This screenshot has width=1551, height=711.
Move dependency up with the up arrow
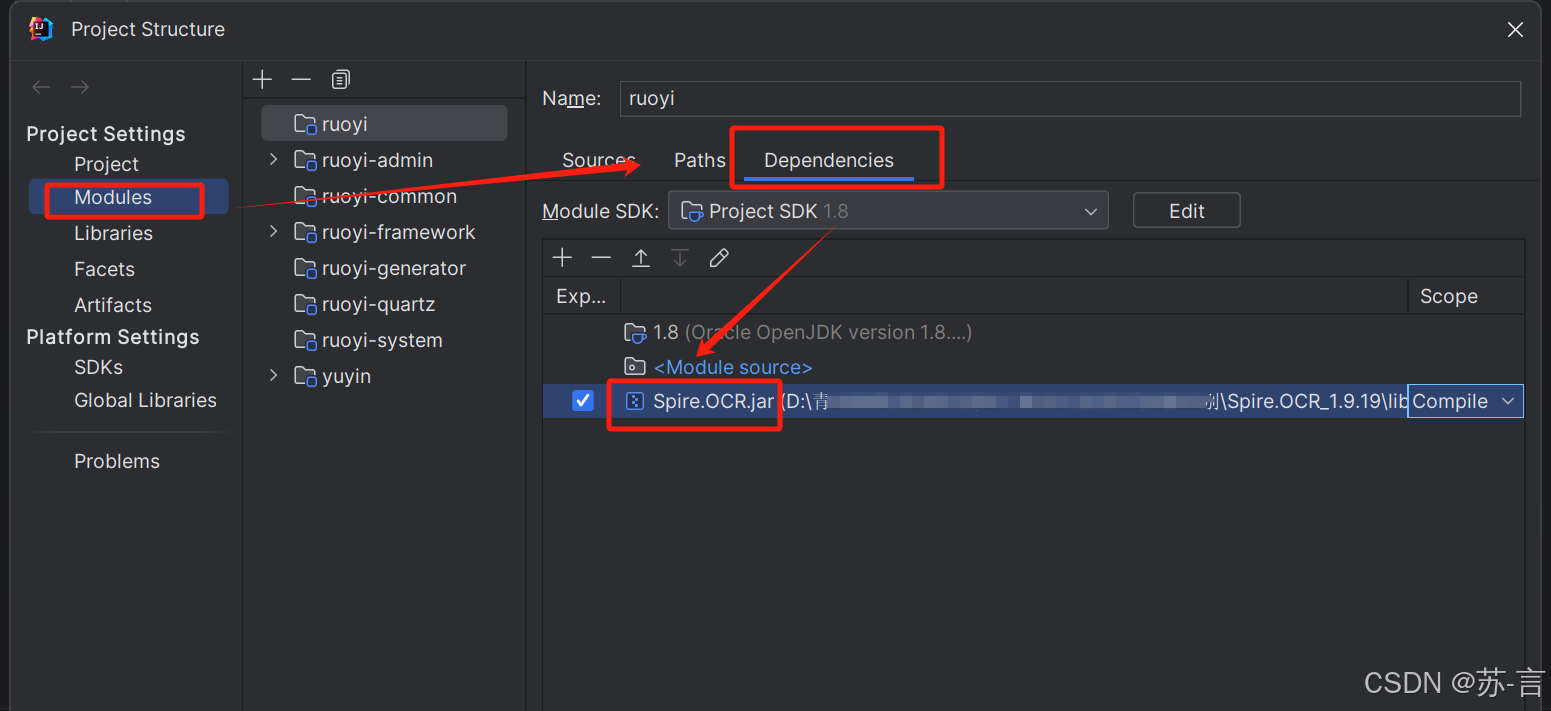coord(641,258)
